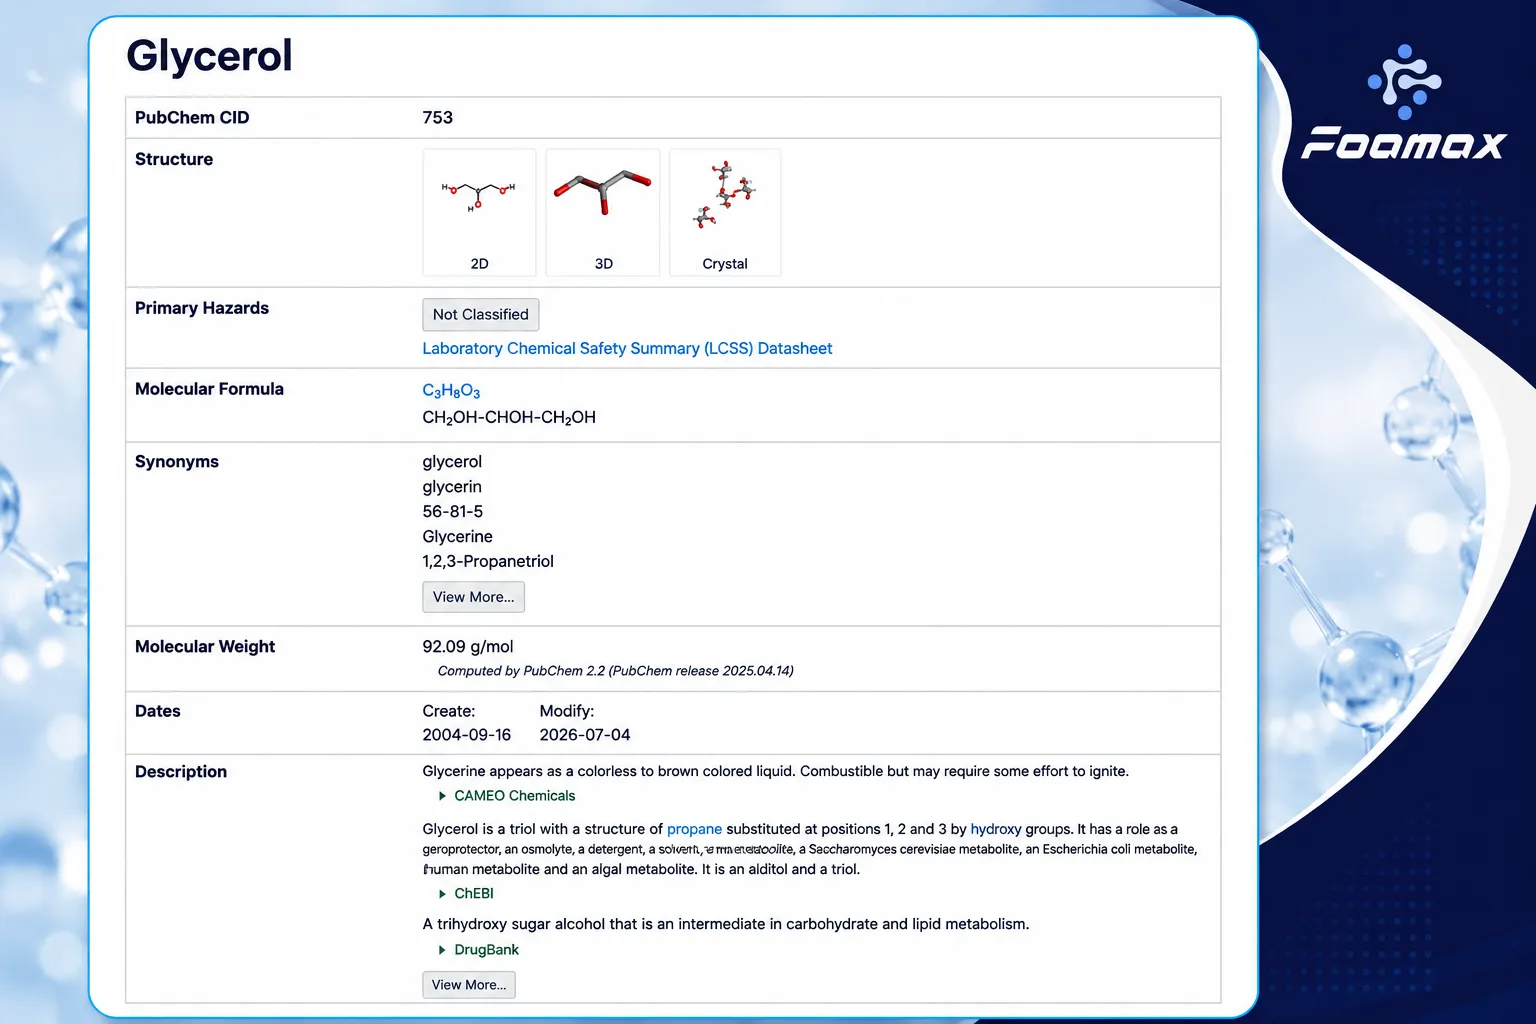Expand the DrugBank source triangle
This screenshot has width=1536, height=1024.
click(442, 950)
